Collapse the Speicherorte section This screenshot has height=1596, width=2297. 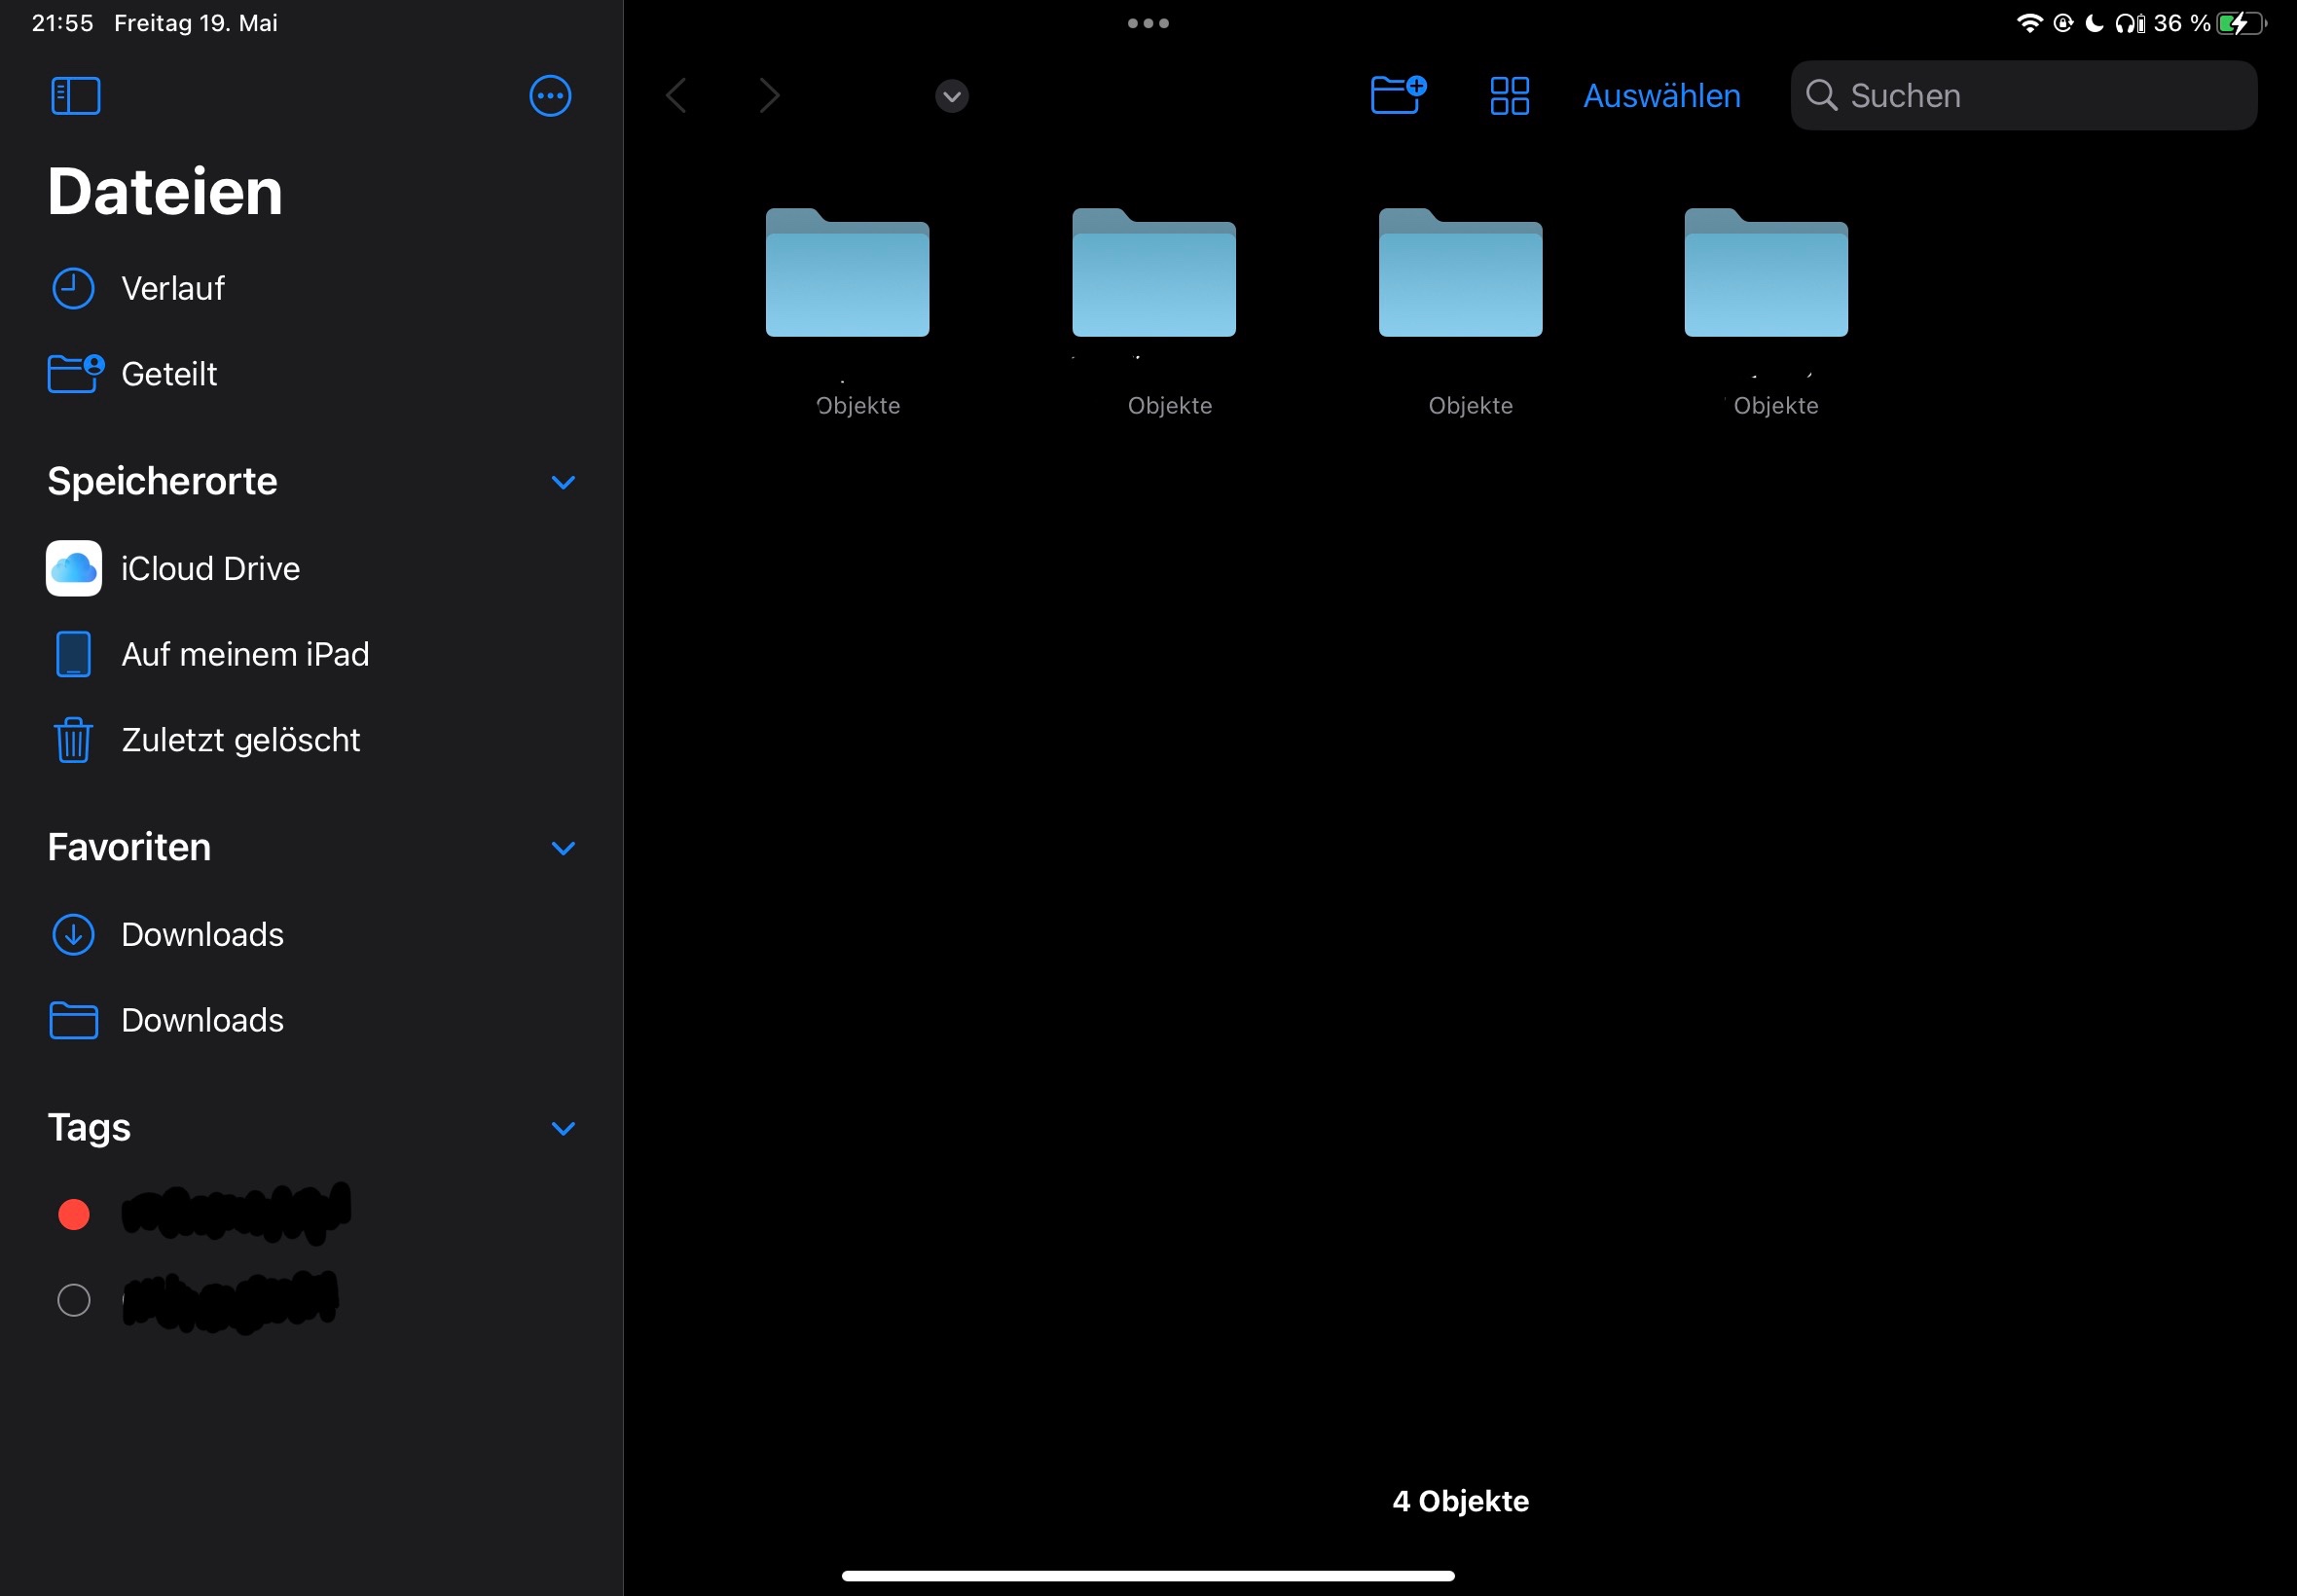pyautogui.click(x=563, y=482)
